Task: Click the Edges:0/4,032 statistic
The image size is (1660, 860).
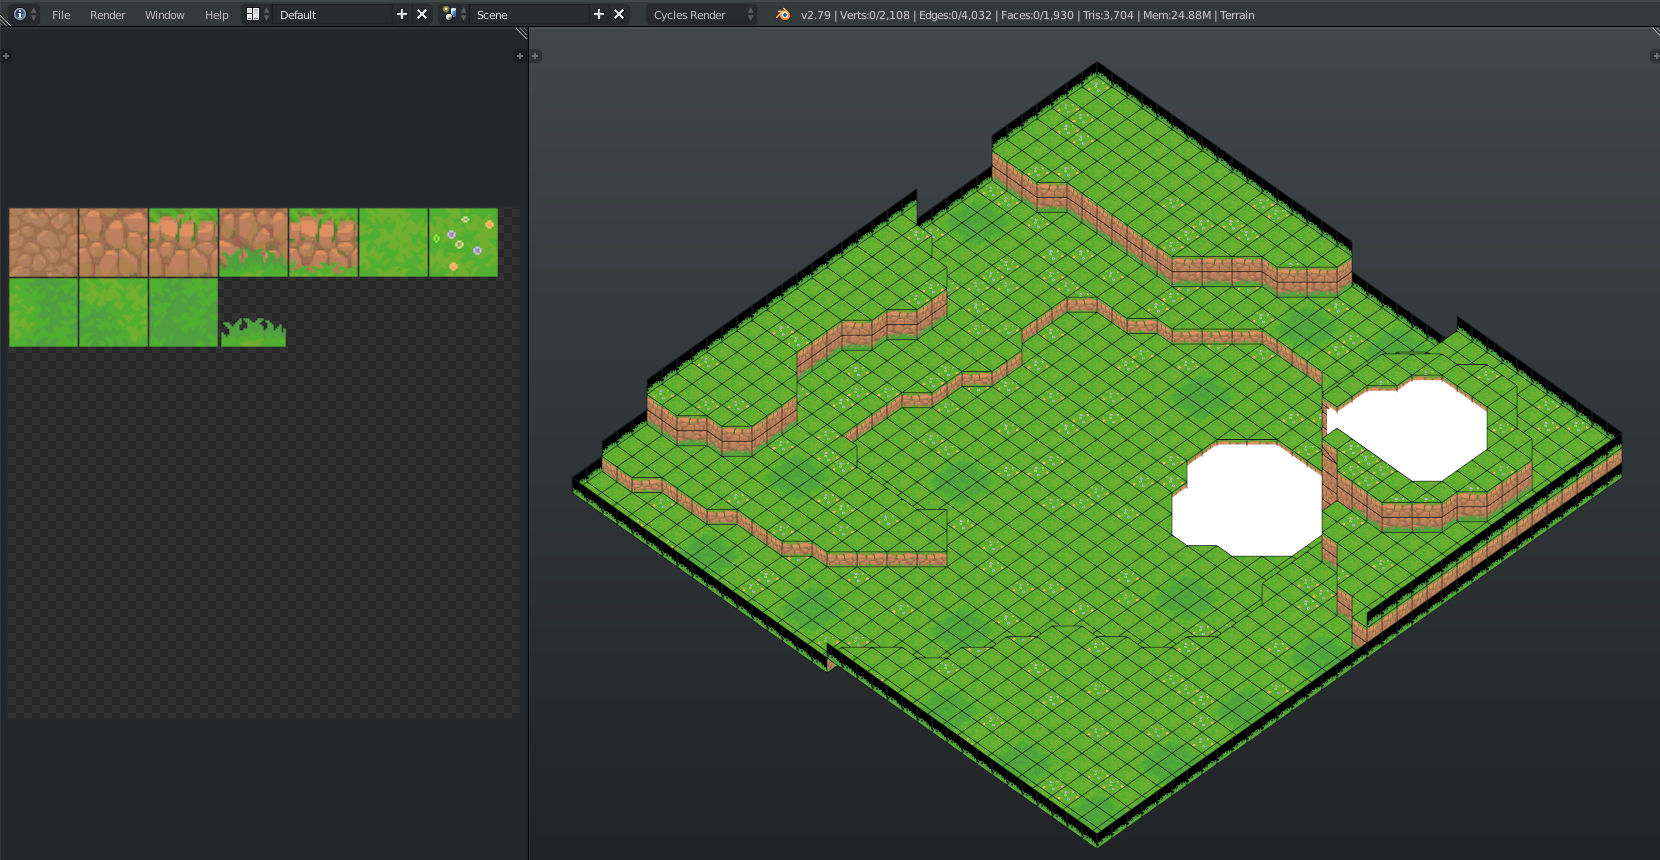Action: coord(956,15)
